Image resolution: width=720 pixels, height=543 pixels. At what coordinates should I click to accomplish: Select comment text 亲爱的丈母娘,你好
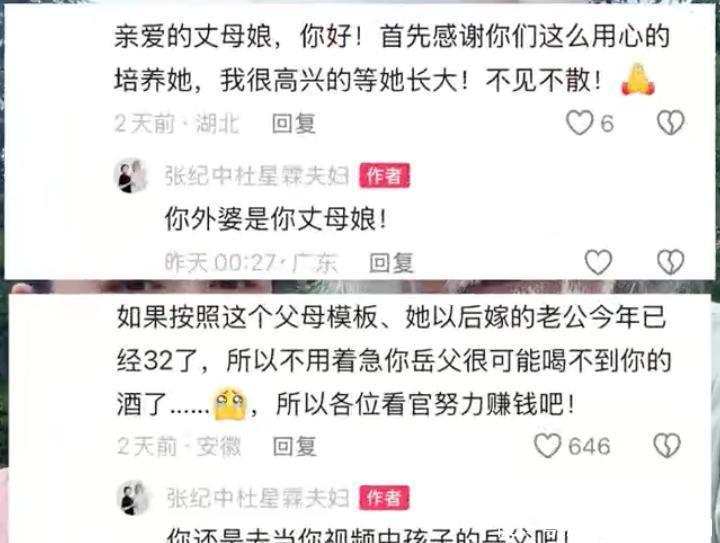click(234, 36)
